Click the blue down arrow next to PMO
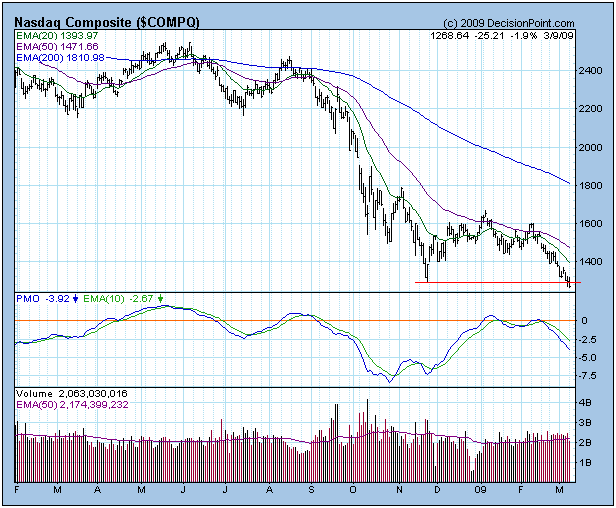 click(x=77, y=299)
